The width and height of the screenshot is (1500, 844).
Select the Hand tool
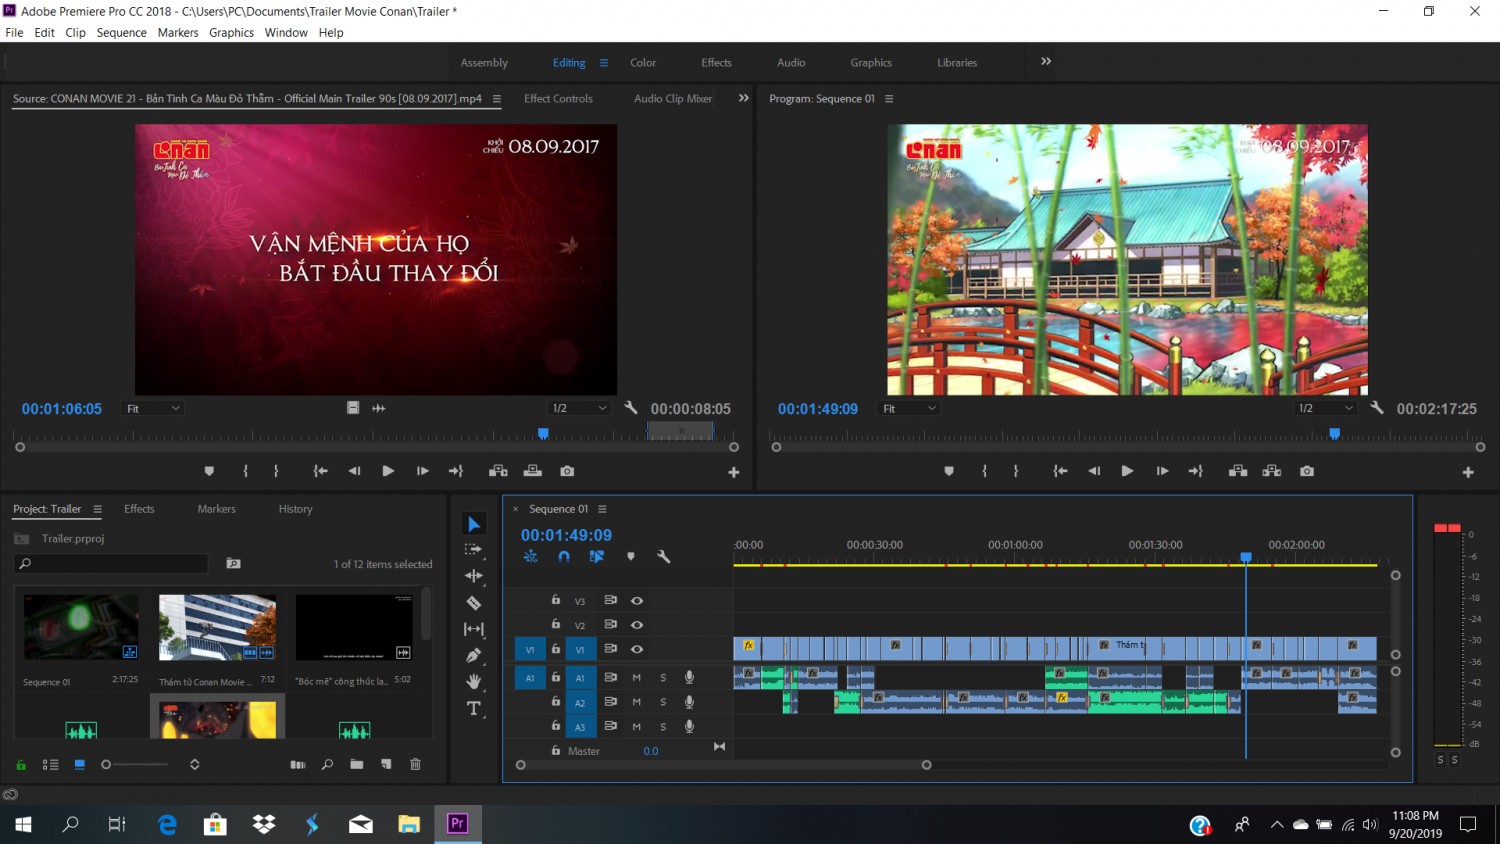coord(474,682)
